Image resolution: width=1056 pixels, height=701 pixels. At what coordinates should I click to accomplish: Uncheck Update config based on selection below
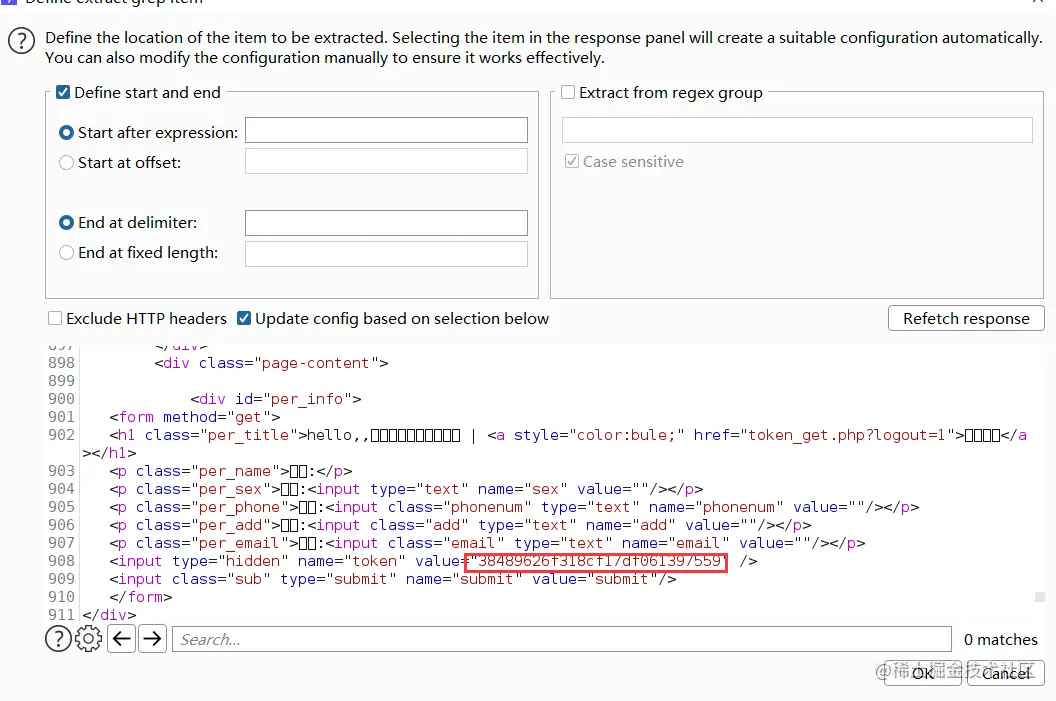click(244, 319)
